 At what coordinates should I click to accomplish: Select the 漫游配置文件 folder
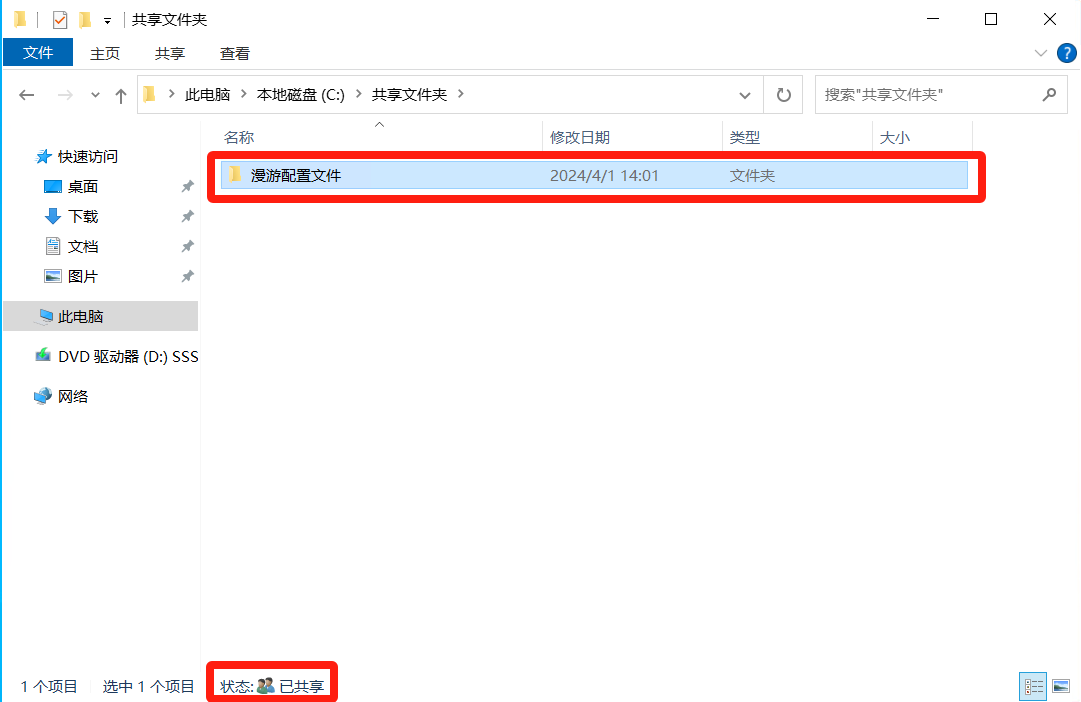coord(296,175)
